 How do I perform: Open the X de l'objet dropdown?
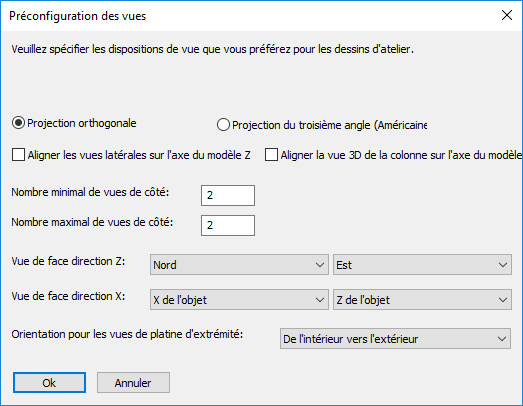pyautogui.click(x=239, y=300)
